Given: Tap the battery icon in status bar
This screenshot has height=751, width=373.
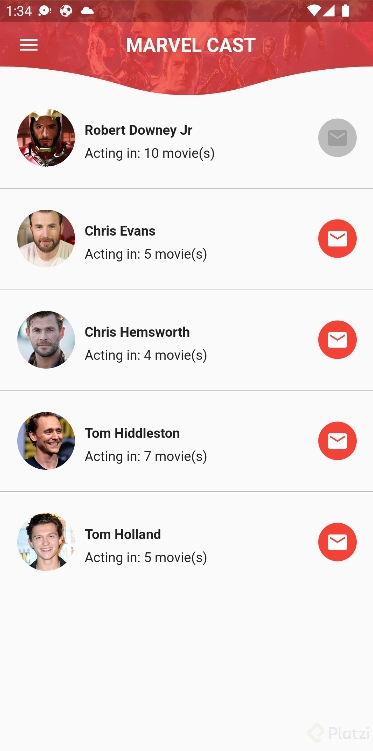Looking at the screenshot, I should click(345, 11).
